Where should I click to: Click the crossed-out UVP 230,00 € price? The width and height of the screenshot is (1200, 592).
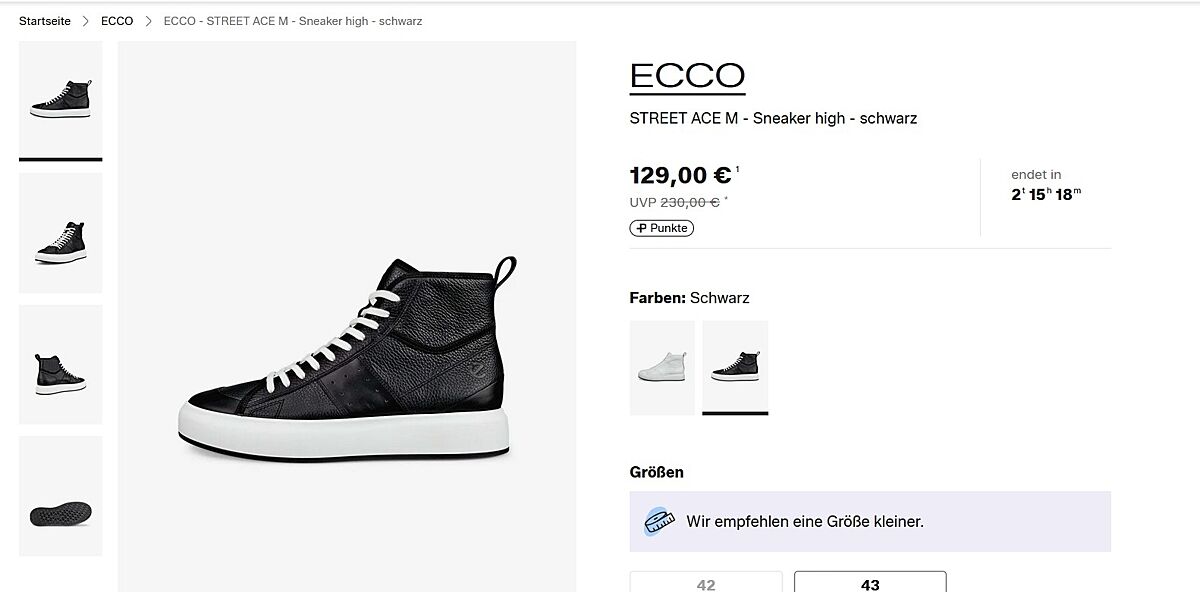point(689,202)
